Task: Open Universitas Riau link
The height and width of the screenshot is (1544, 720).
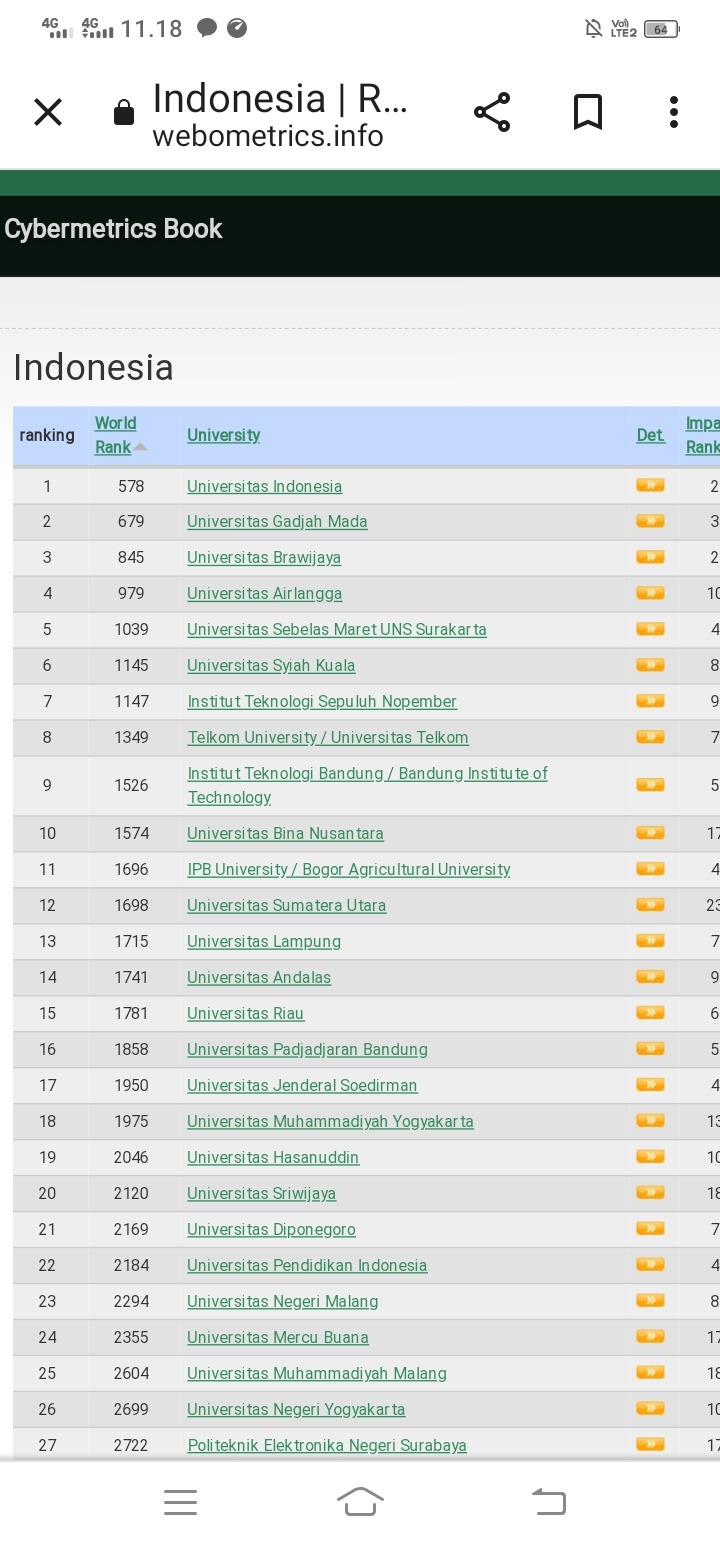Action: 245,1013
